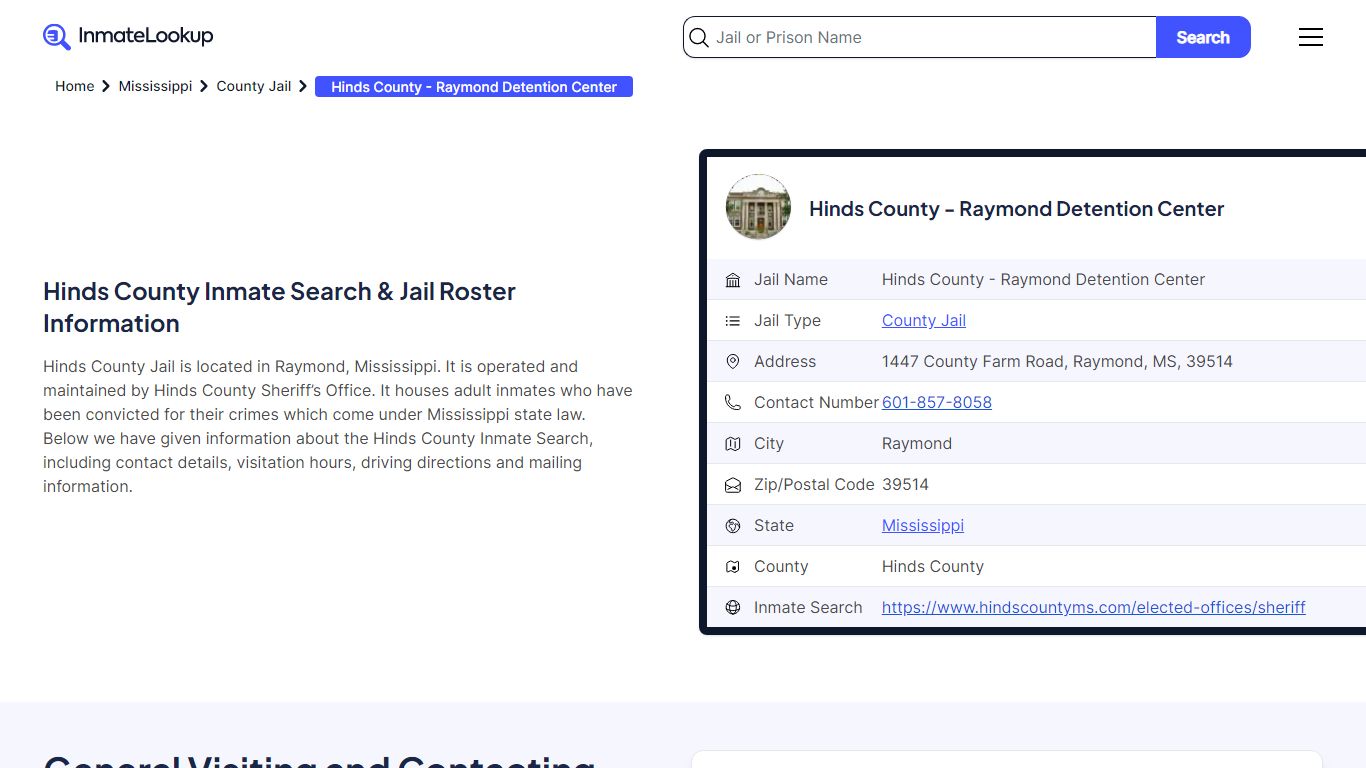
Task: Click the City map icon
Action: 733,444
